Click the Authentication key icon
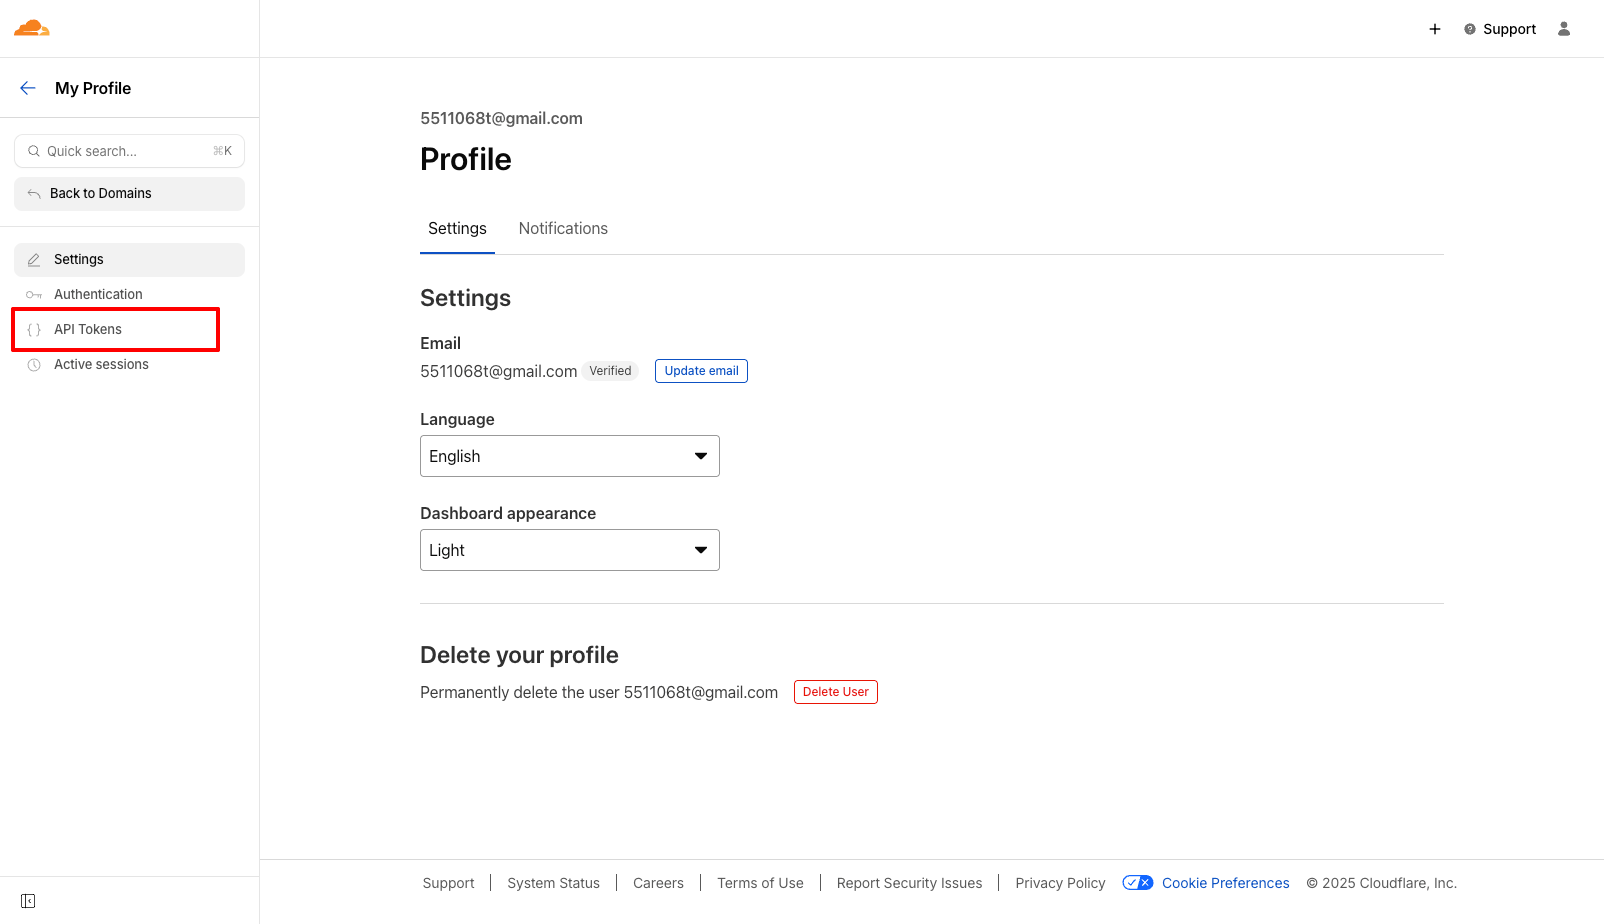This screenshot has width=1604, height=924. pyautogui.click(x=34, y=295)
